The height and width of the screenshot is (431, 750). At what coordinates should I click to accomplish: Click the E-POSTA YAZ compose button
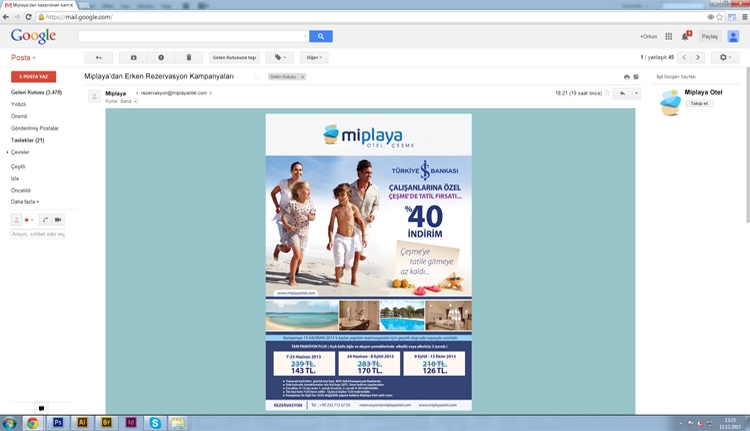point(33,76)
